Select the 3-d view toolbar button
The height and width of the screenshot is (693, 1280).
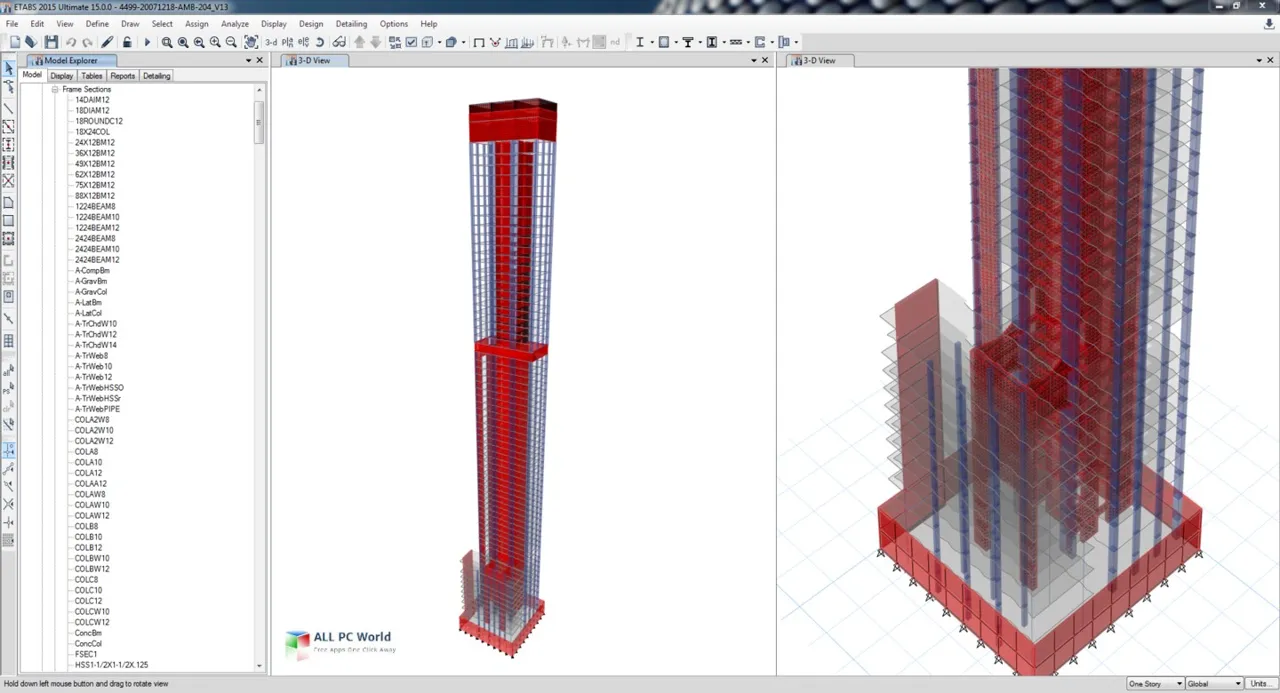click(x=270, y=42)
